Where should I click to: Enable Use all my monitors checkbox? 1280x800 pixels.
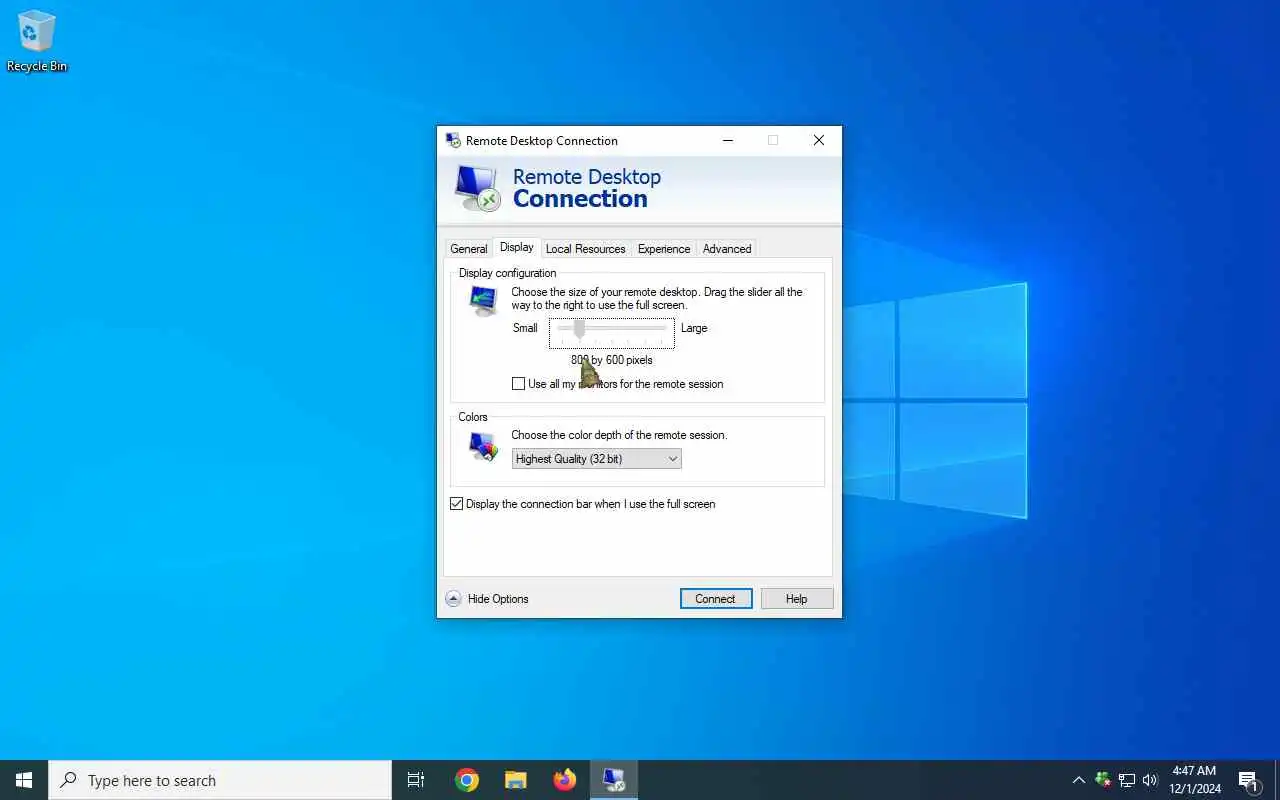[x=518, y=384]
